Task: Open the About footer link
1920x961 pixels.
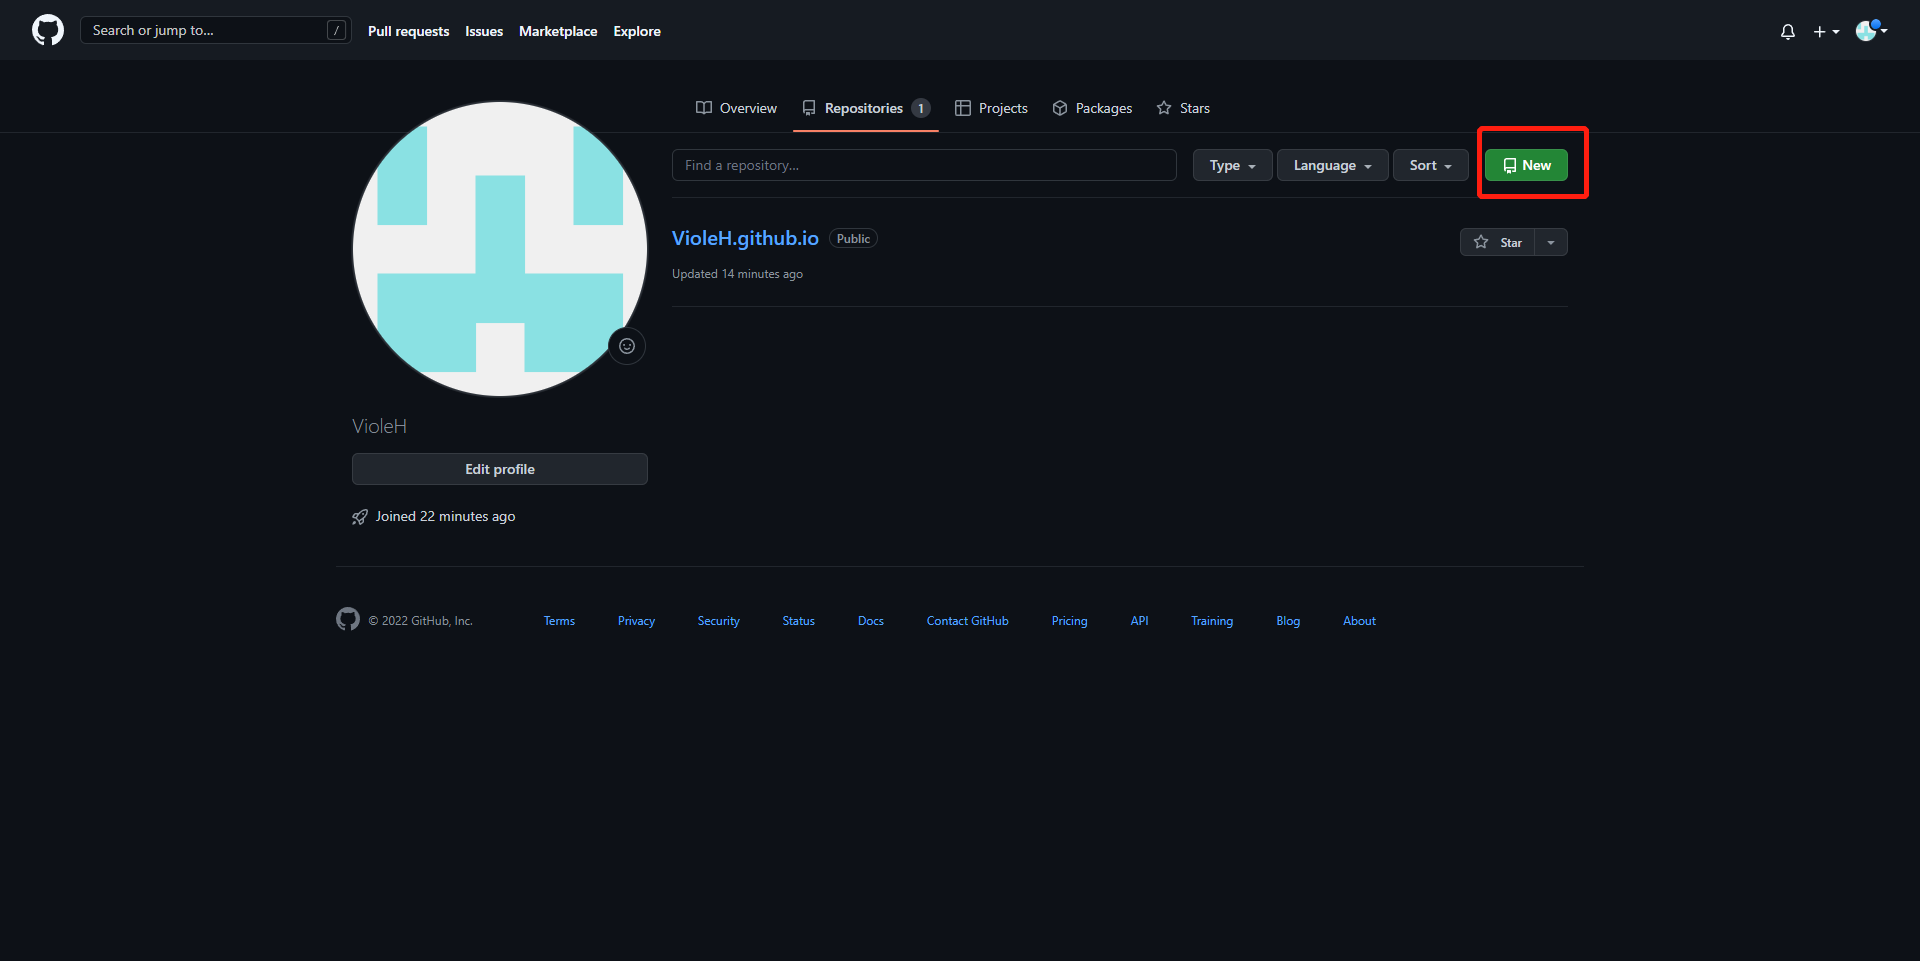Action: click(1359, 621)
